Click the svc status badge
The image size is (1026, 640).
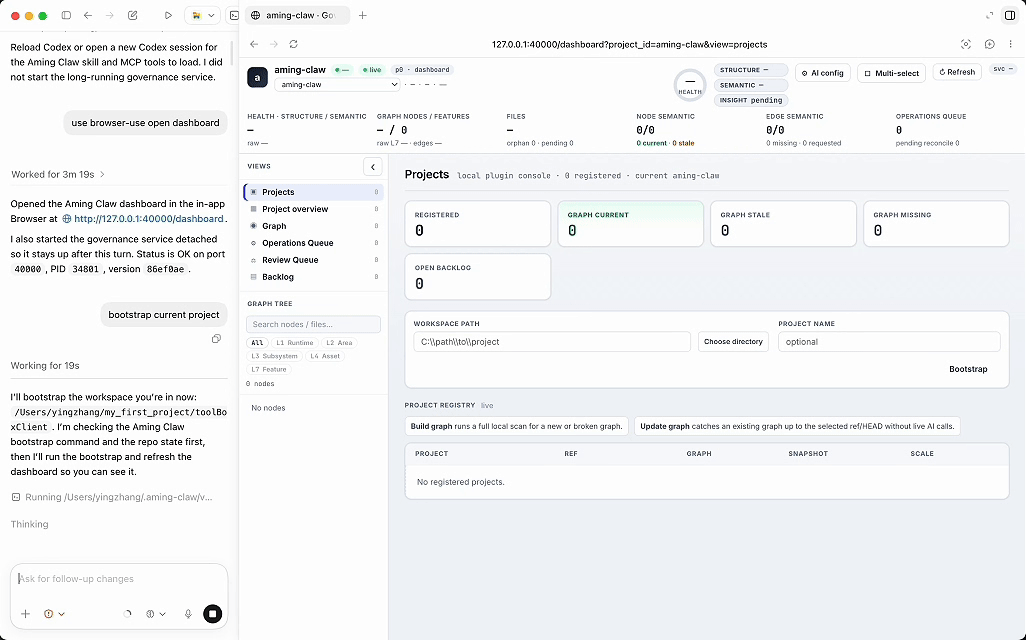click(x=1003, y=69)
